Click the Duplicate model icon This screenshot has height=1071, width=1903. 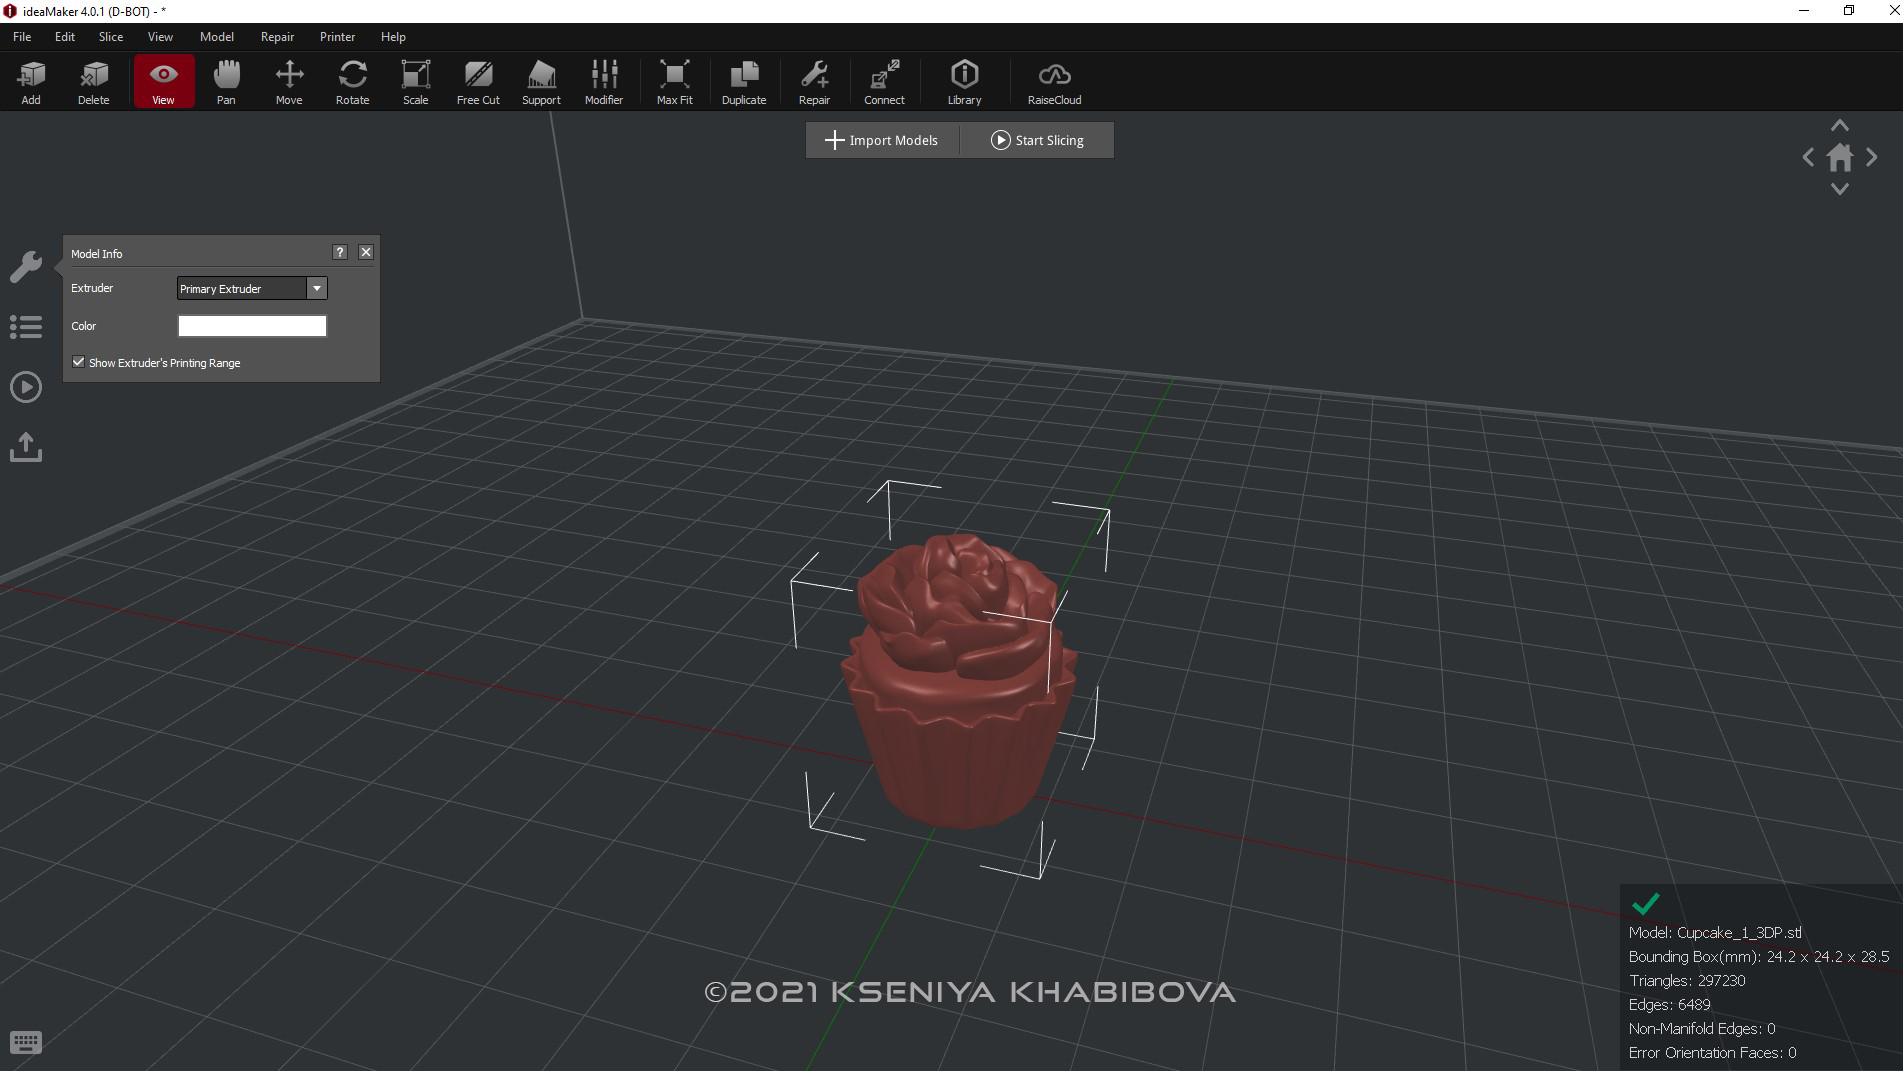click(744, 82)
